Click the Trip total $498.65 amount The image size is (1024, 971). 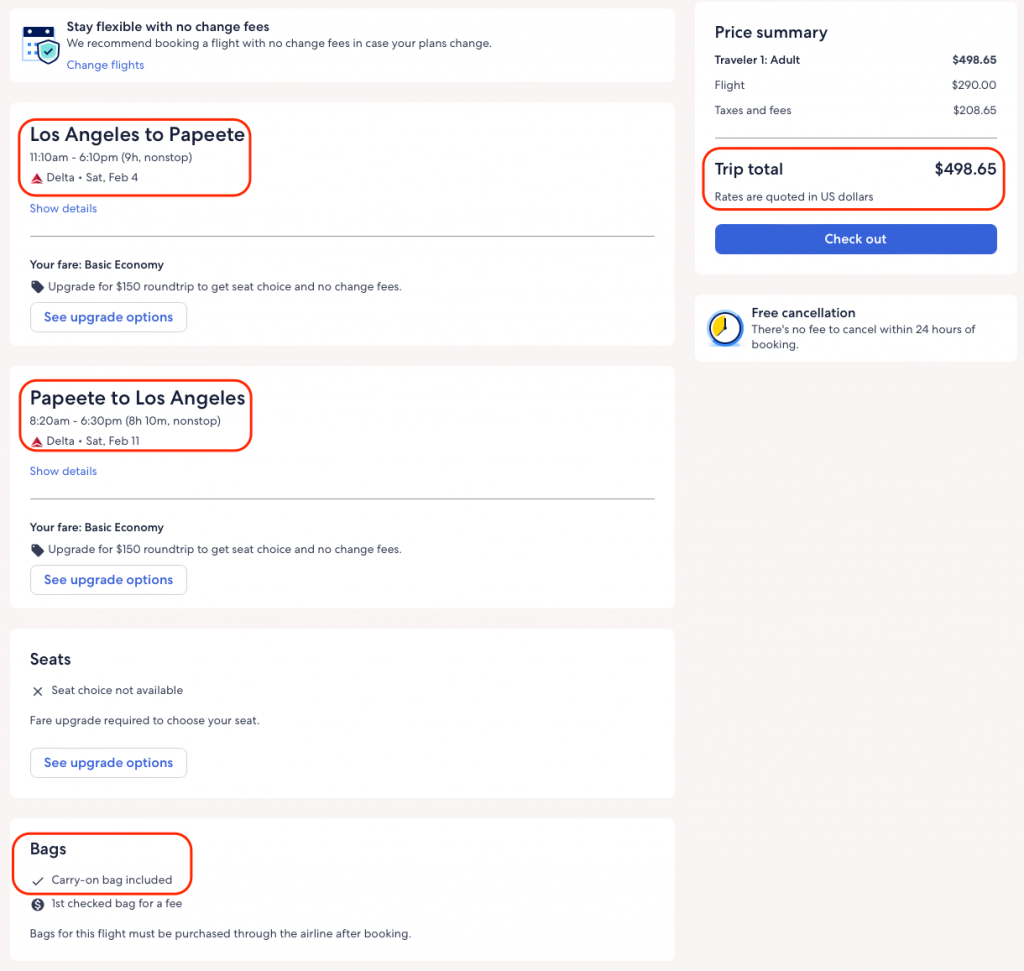tap(965, 169)
